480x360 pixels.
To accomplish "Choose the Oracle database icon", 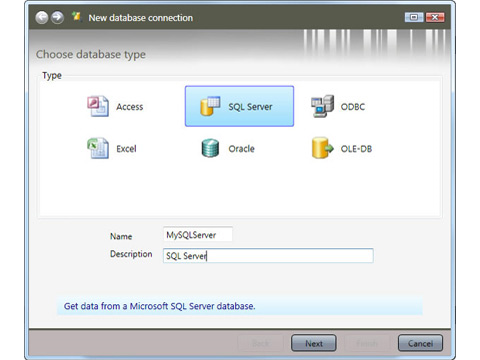I will 210,148.
